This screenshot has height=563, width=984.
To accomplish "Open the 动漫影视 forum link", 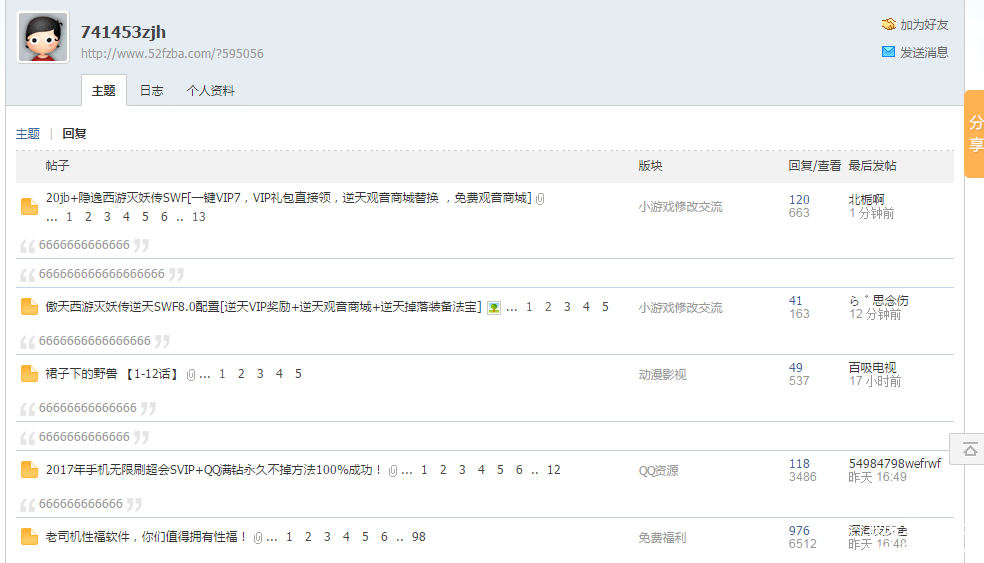I will point(662,375).
